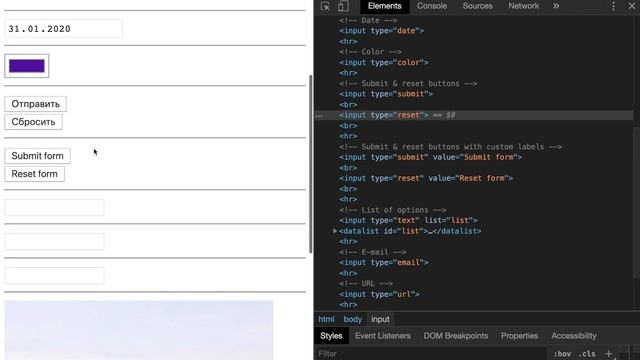
Task: Add a new style rule plus icon
Action: click(x=609, y=354)
